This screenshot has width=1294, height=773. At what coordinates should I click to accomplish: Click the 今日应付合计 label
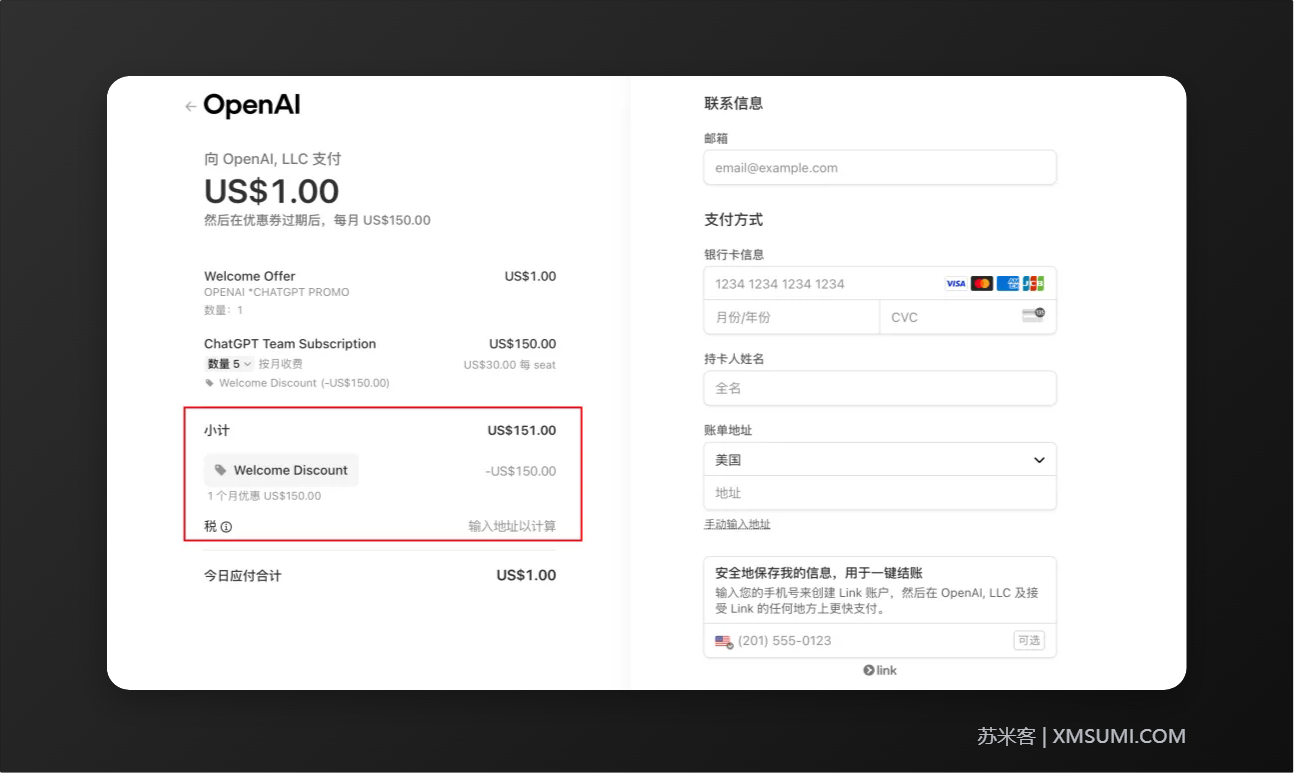[x=243, y=576]
